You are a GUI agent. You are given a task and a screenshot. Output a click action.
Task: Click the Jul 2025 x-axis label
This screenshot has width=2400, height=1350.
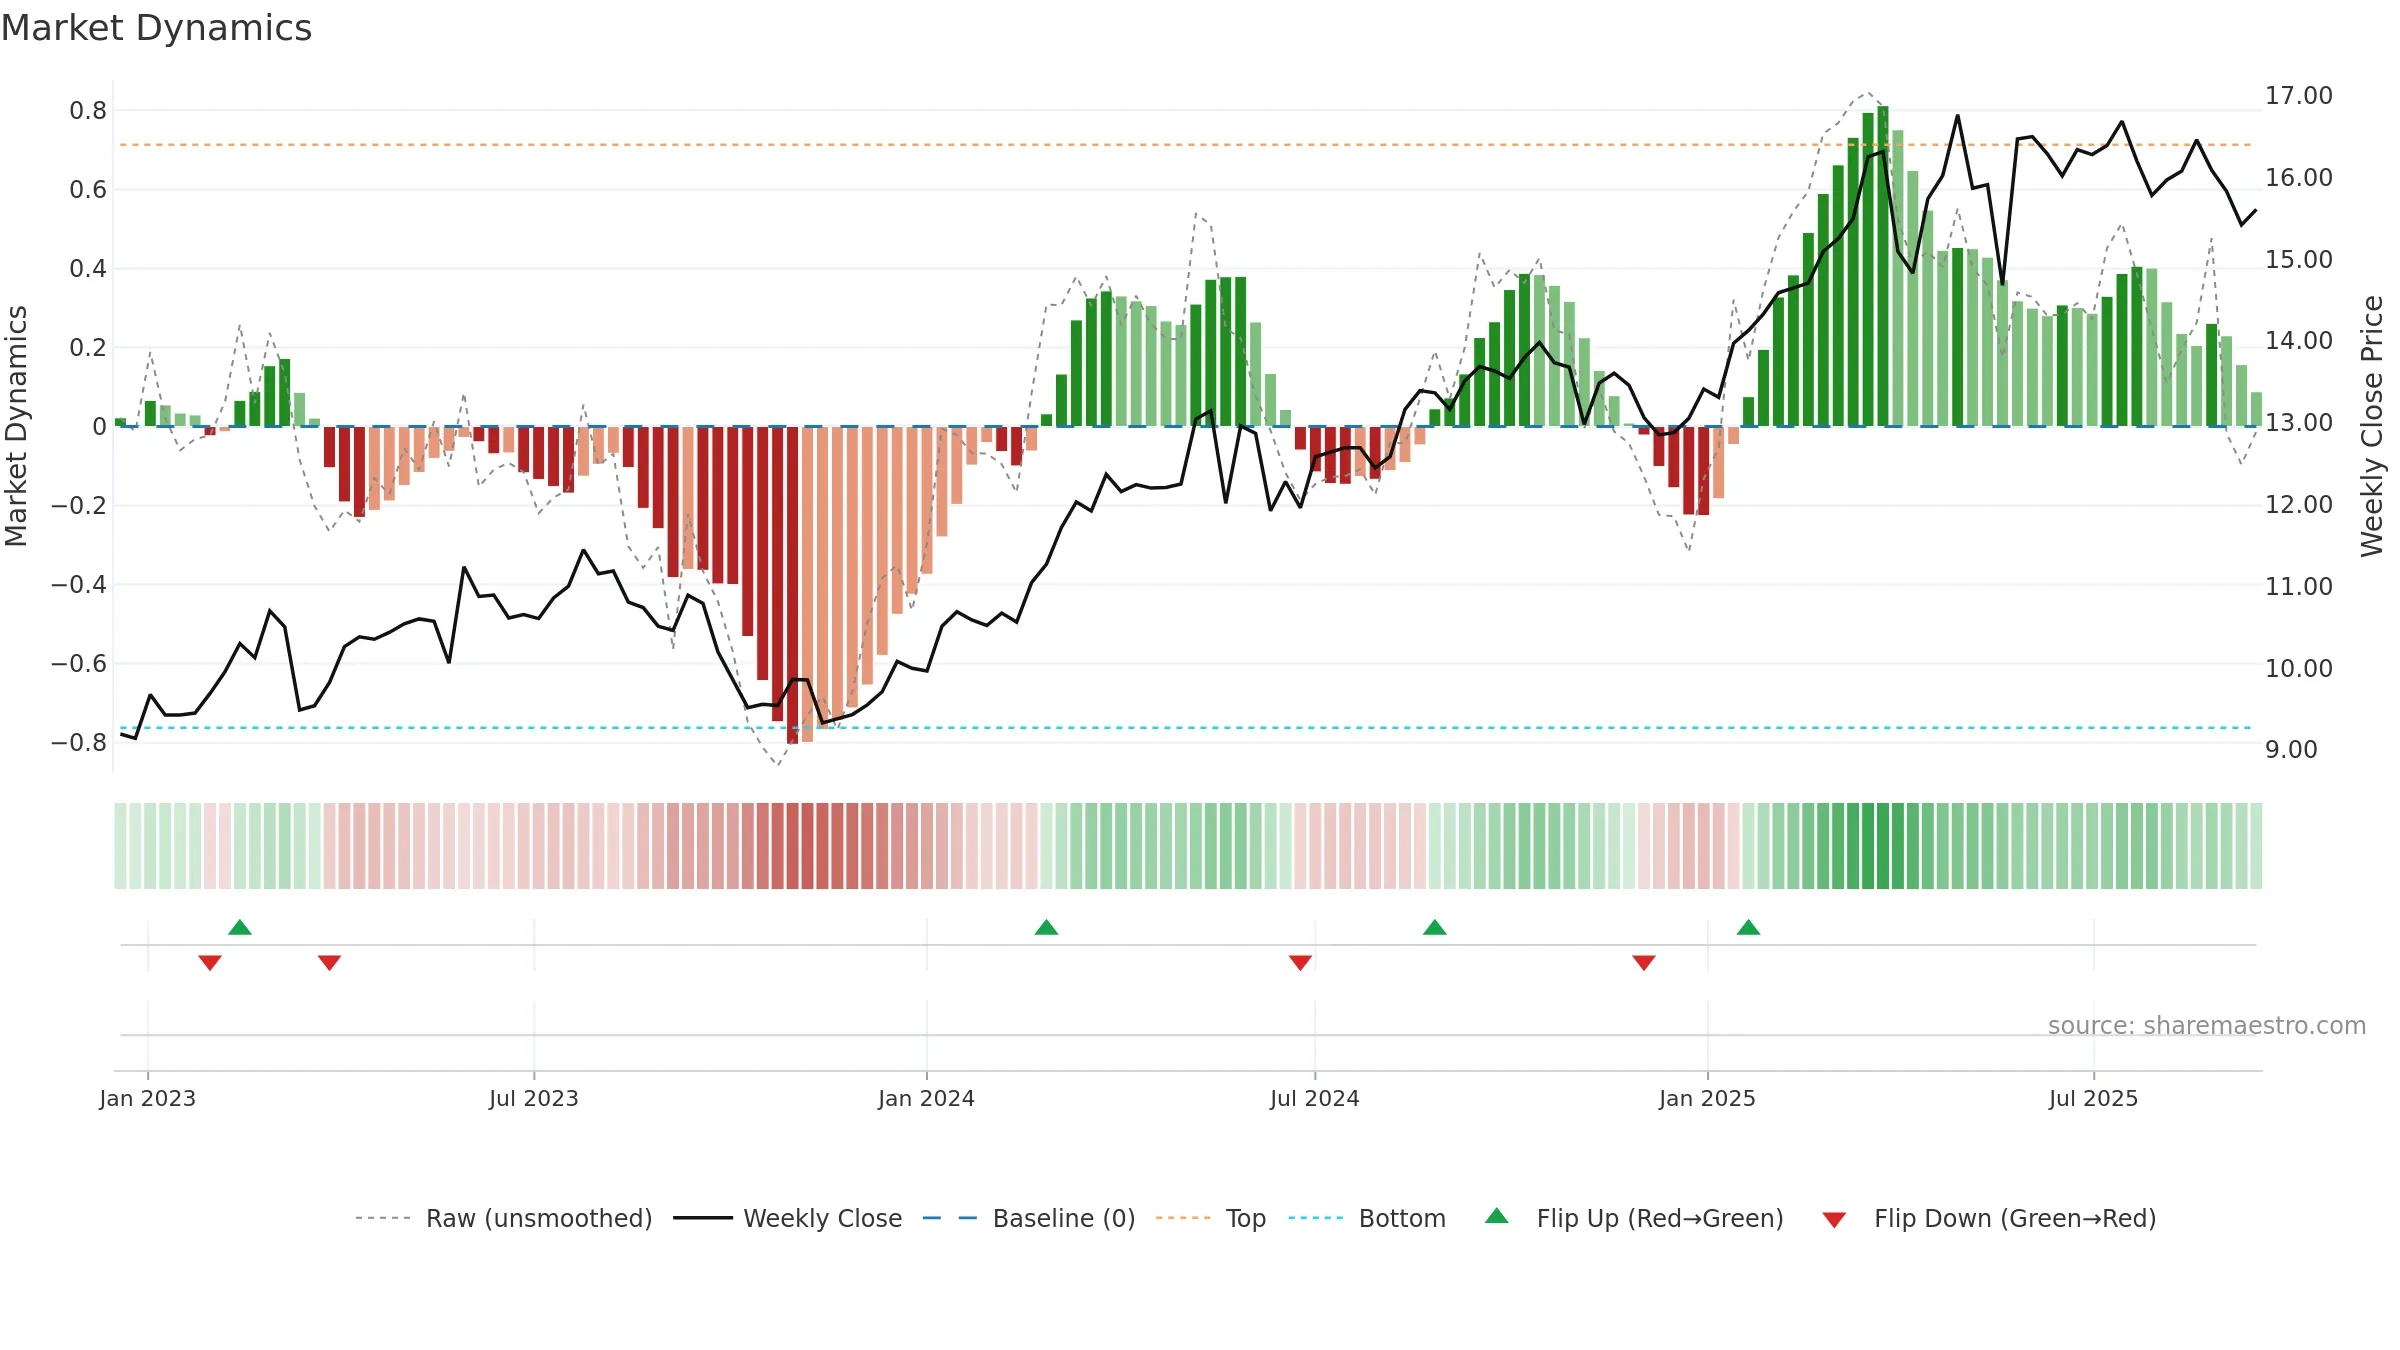[2094, 1098]
